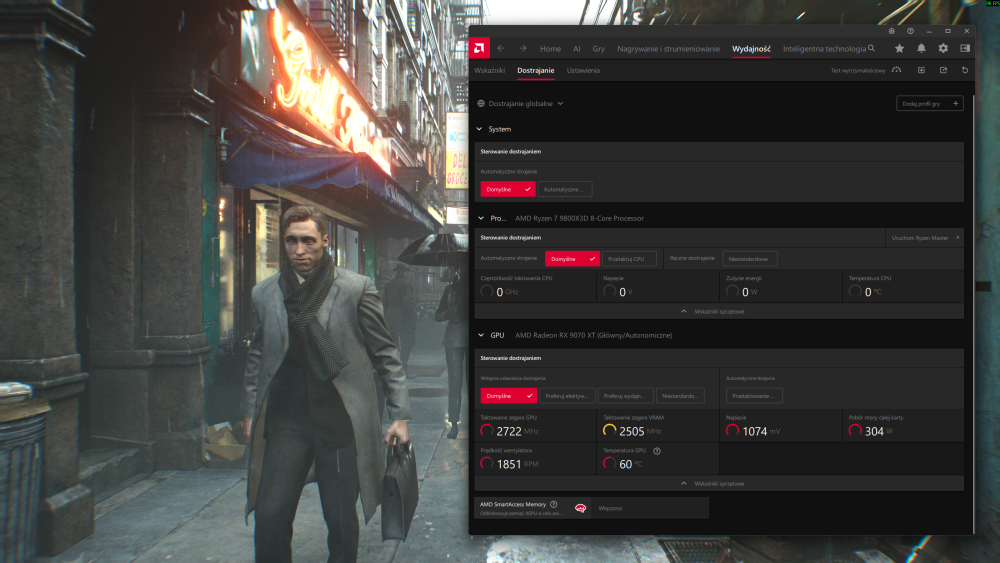Click AMD Radeon RX 9070 XT name
Viewport: 1000px width, 563px height.
click(594, 335)
